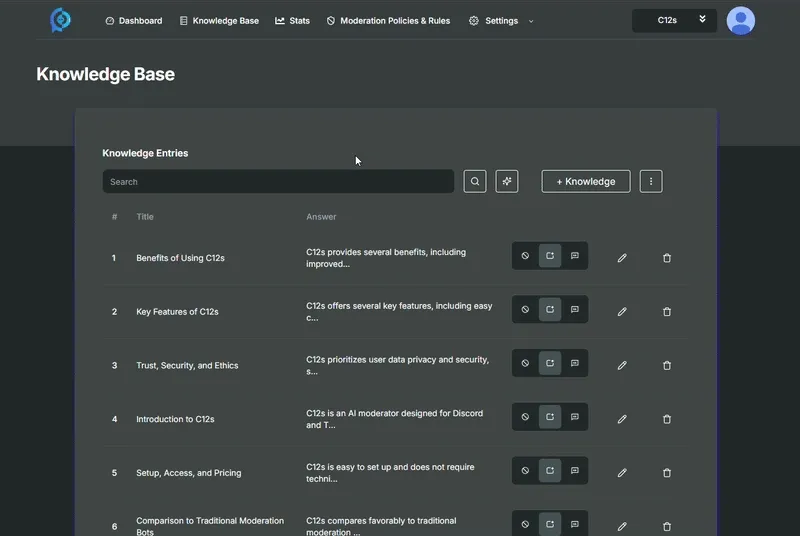Focus the knowledge entries Search field
Screen dimensions: 800x536
click(278, 182)
